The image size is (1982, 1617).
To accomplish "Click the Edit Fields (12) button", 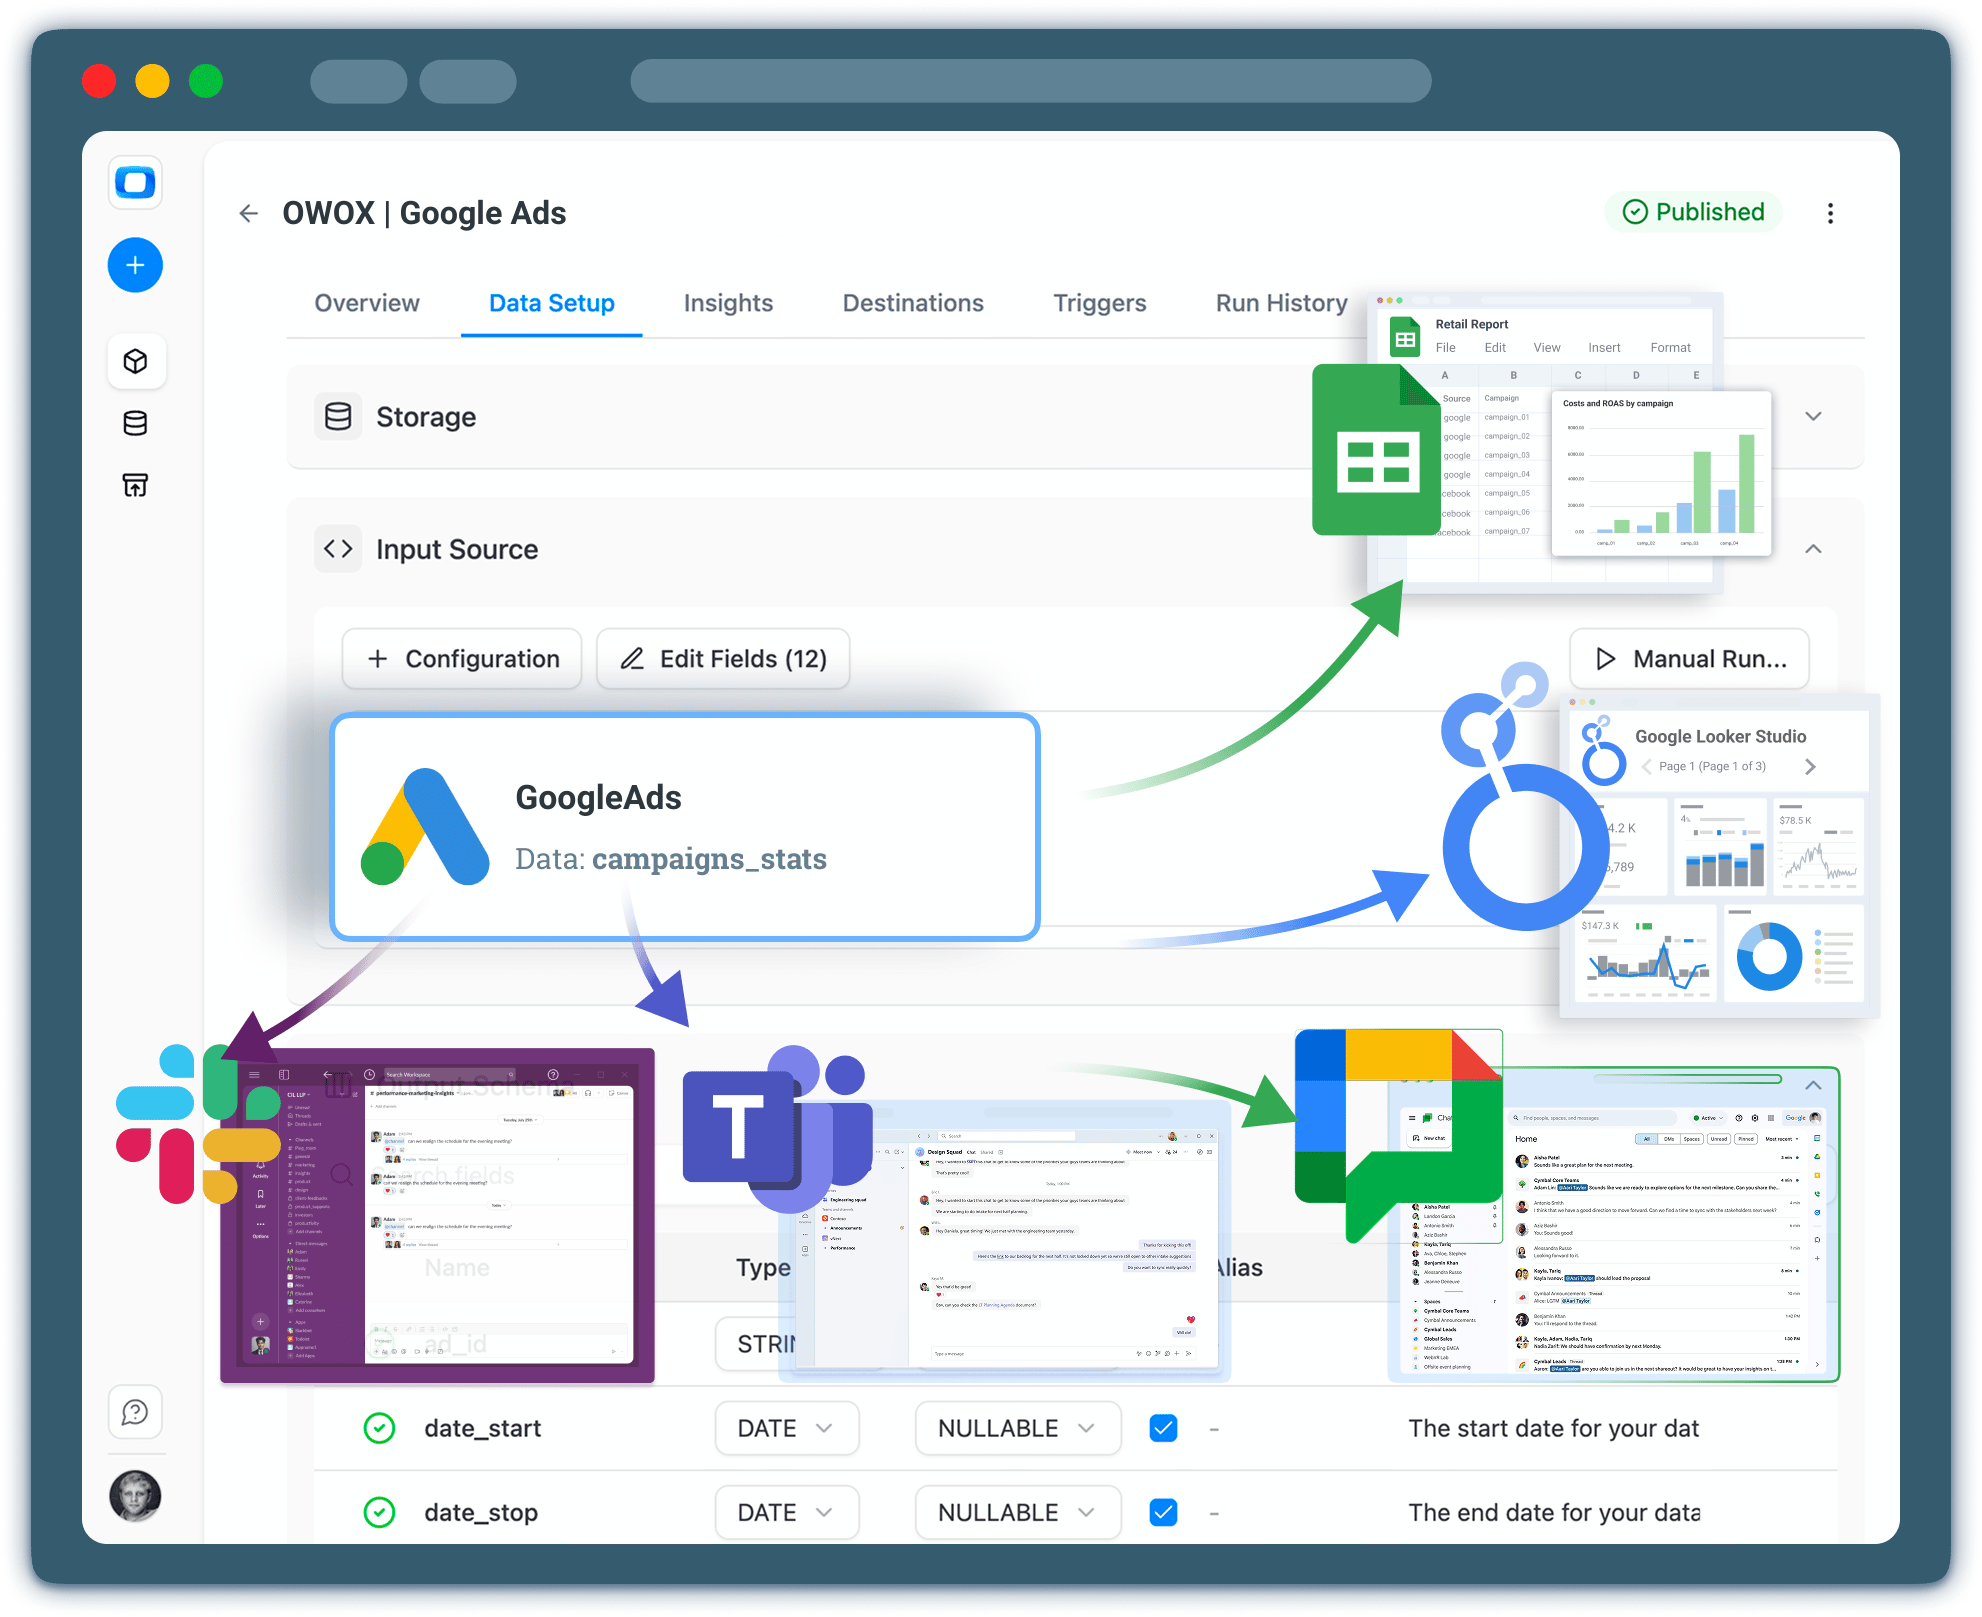I will (723, 658).
